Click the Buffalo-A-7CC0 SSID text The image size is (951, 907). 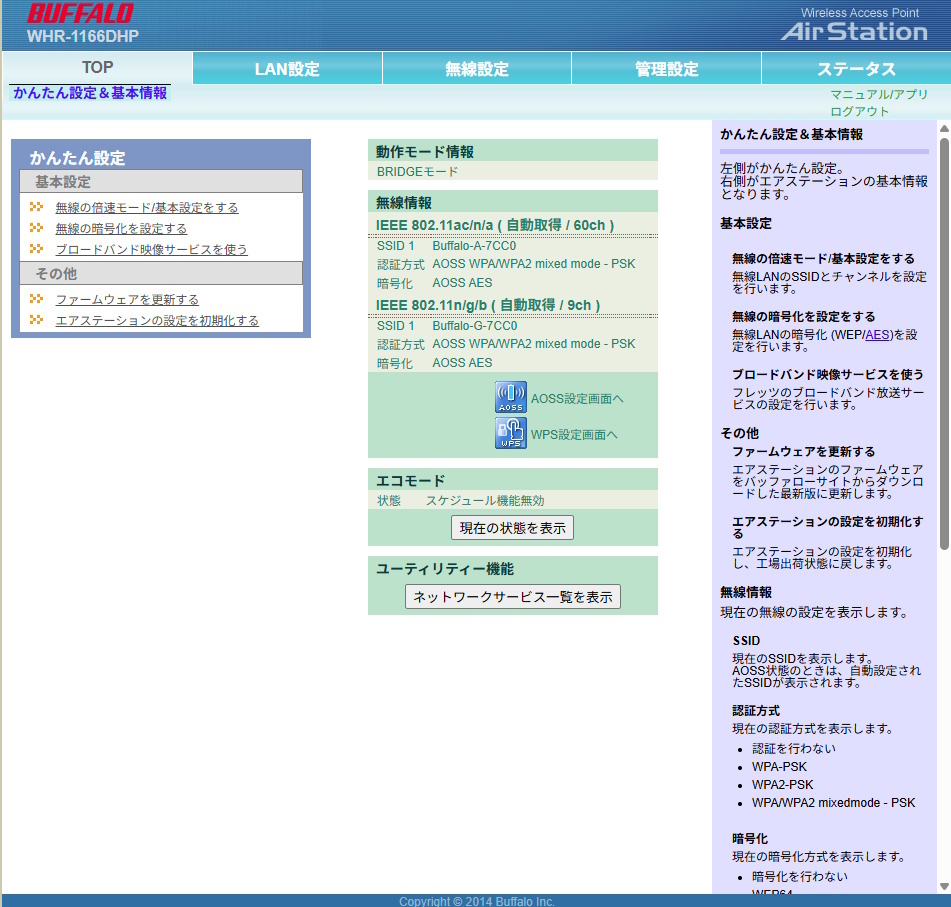pyautogui.click(x=474, y=246)
